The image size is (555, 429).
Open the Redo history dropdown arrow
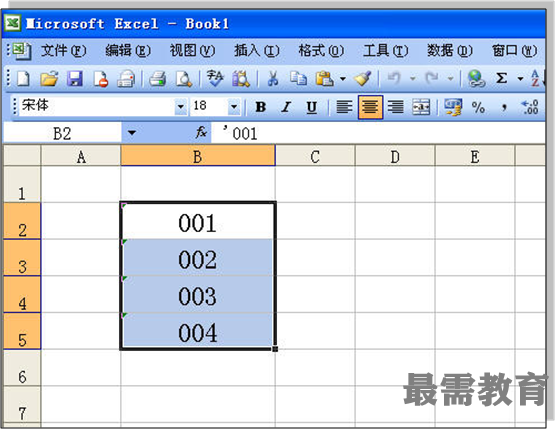point(450,79)
